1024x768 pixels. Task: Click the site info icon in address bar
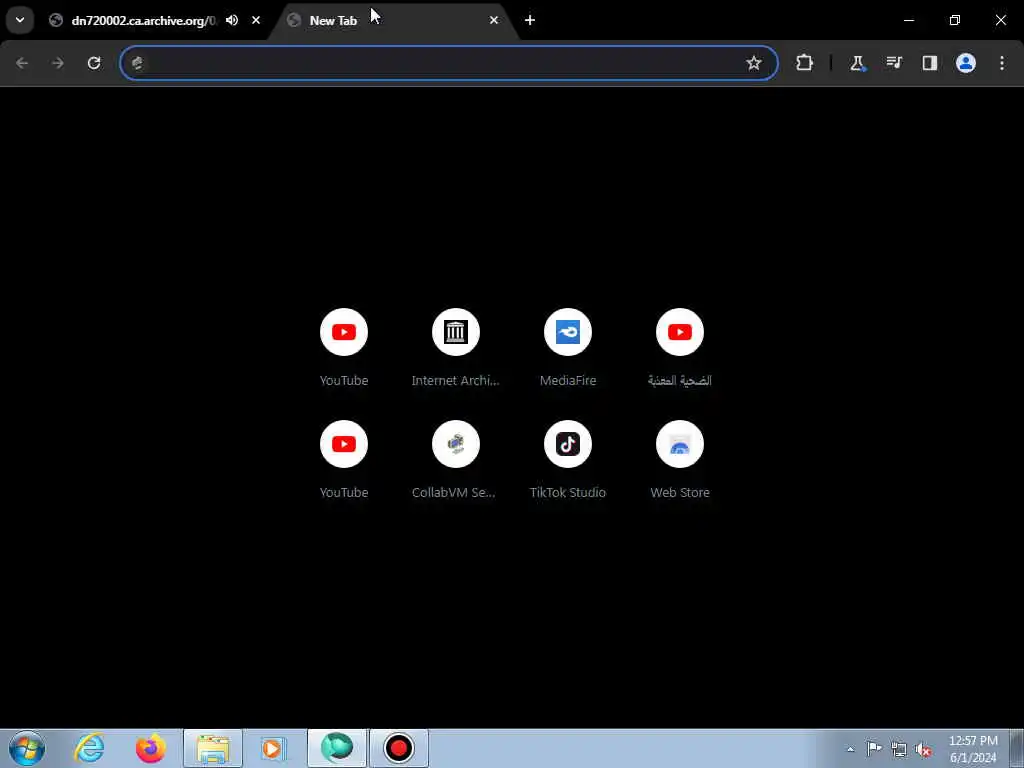pos(137,63)
